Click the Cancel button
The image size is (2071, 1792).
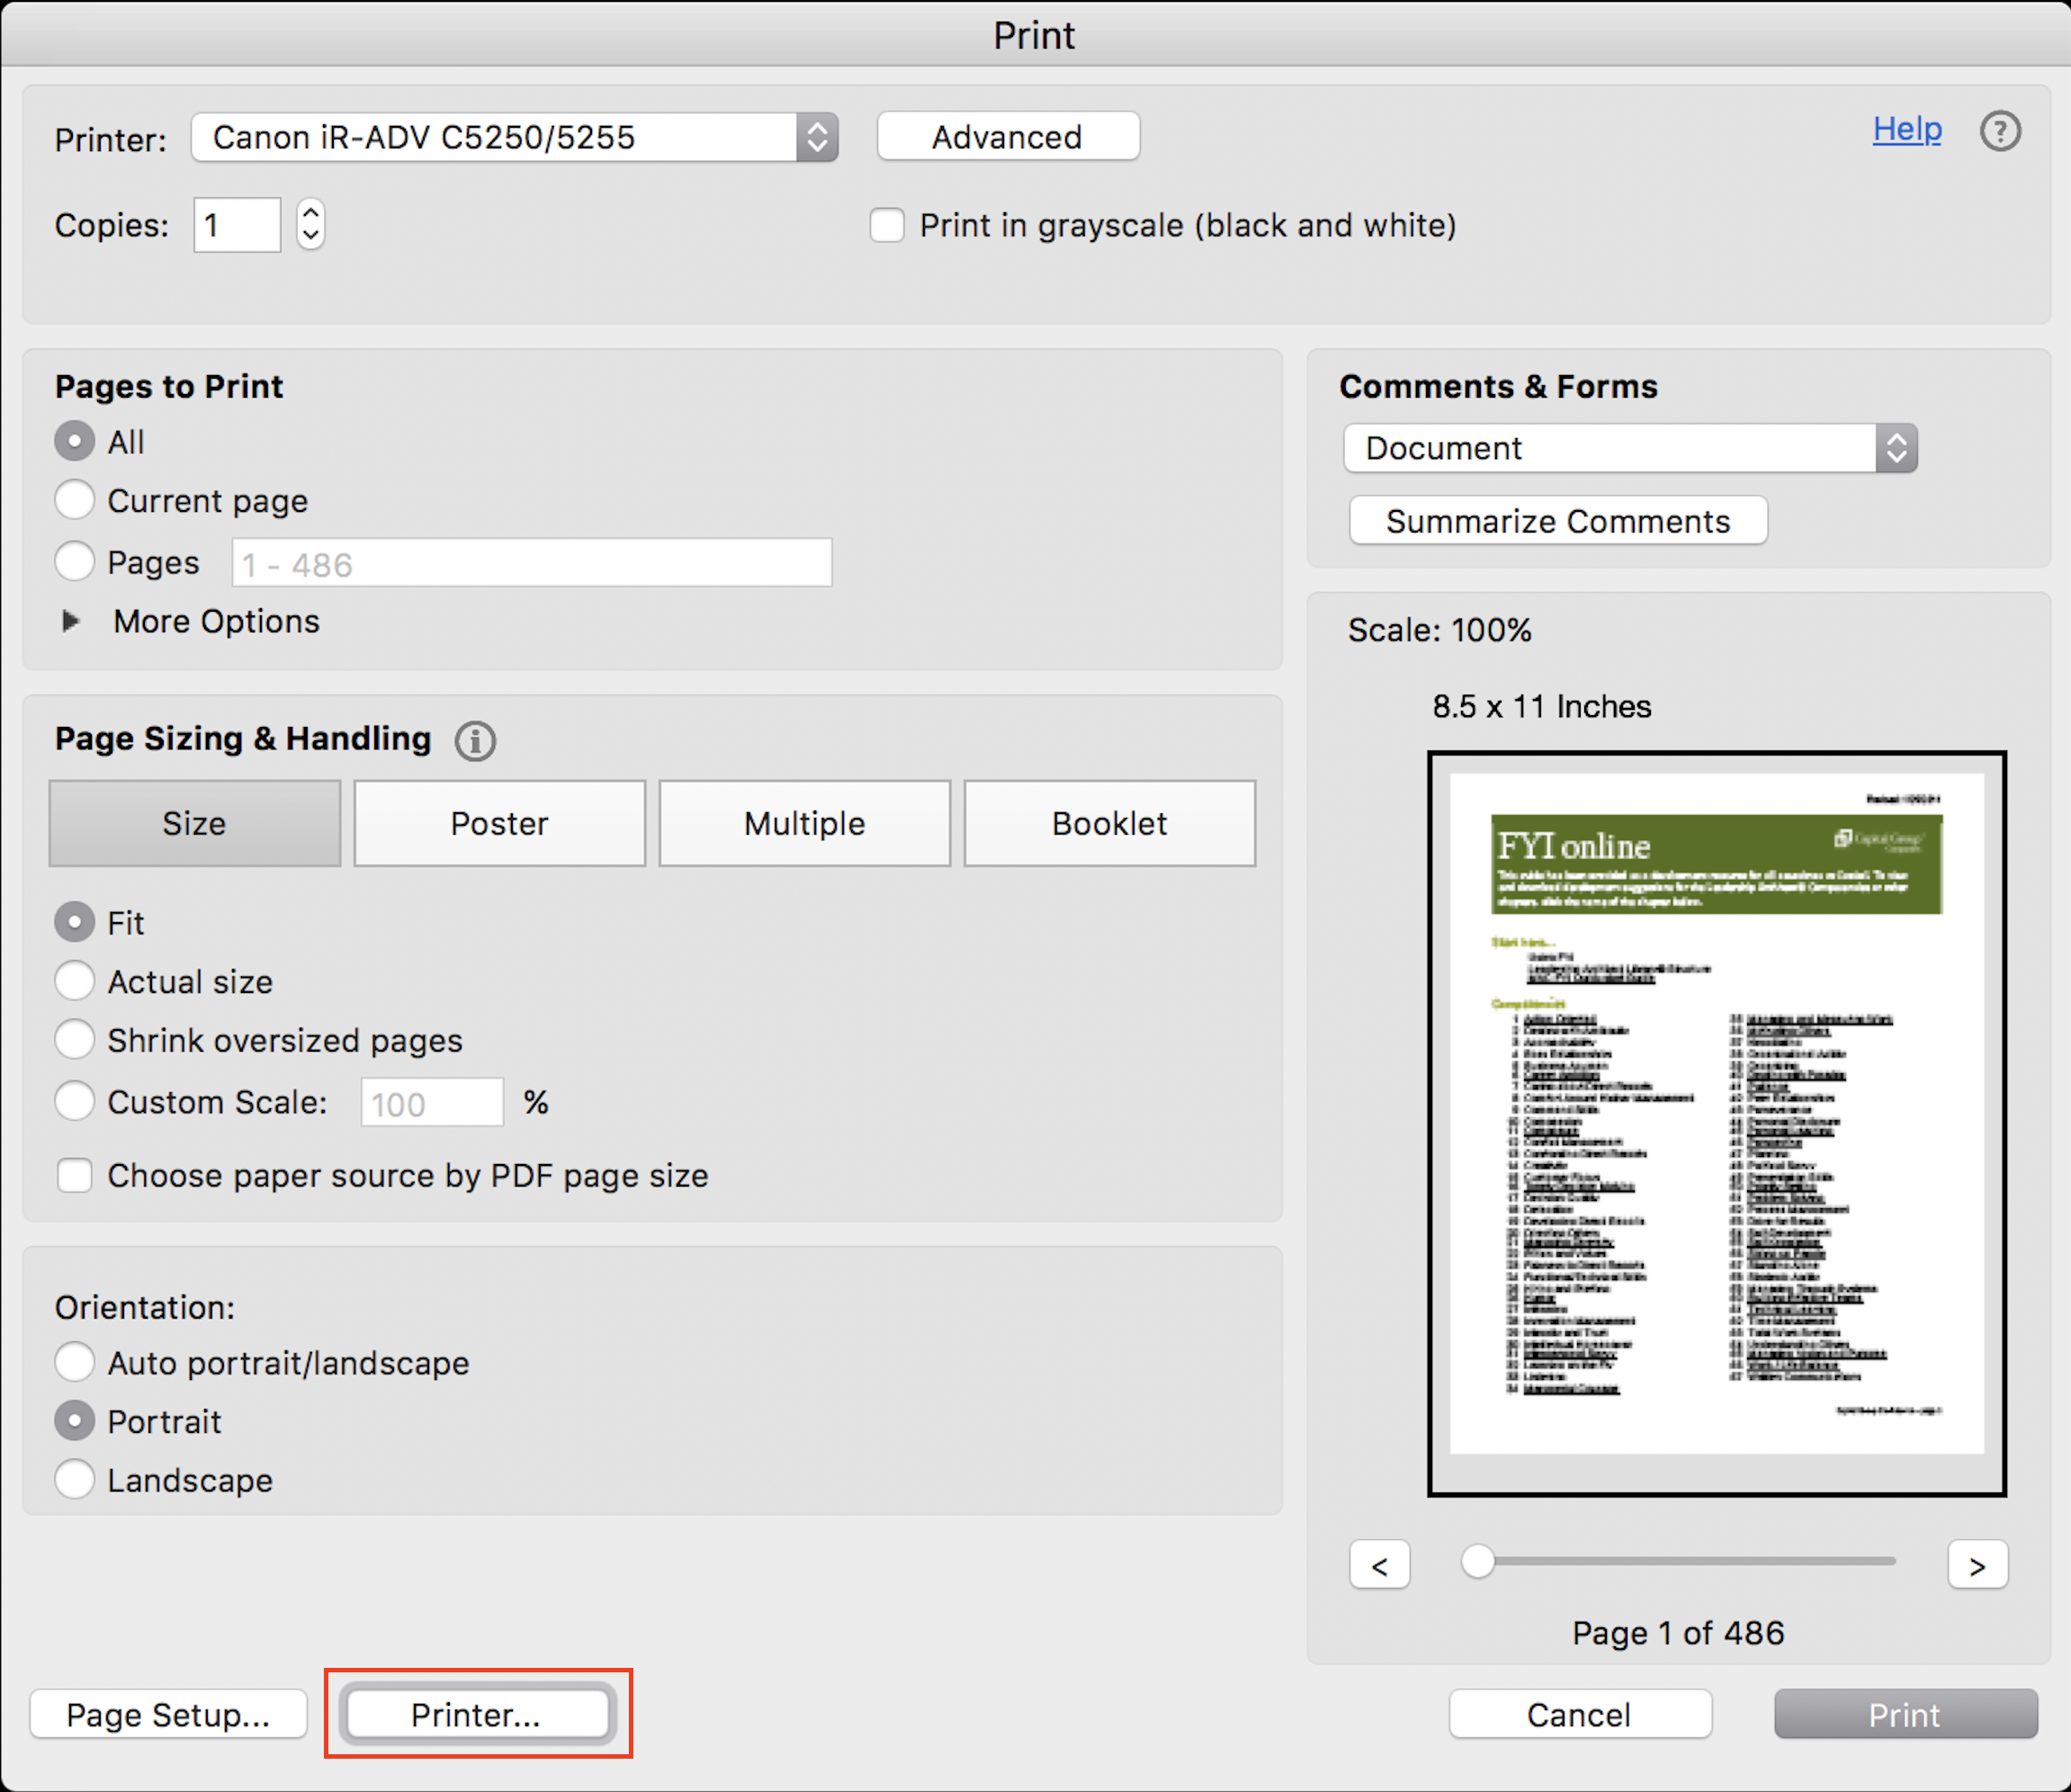[x=1580, y=1714]
